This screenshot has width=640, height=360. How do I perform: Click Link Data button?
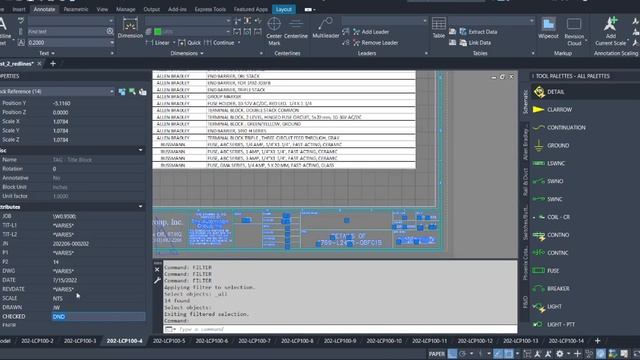[475, 42]
